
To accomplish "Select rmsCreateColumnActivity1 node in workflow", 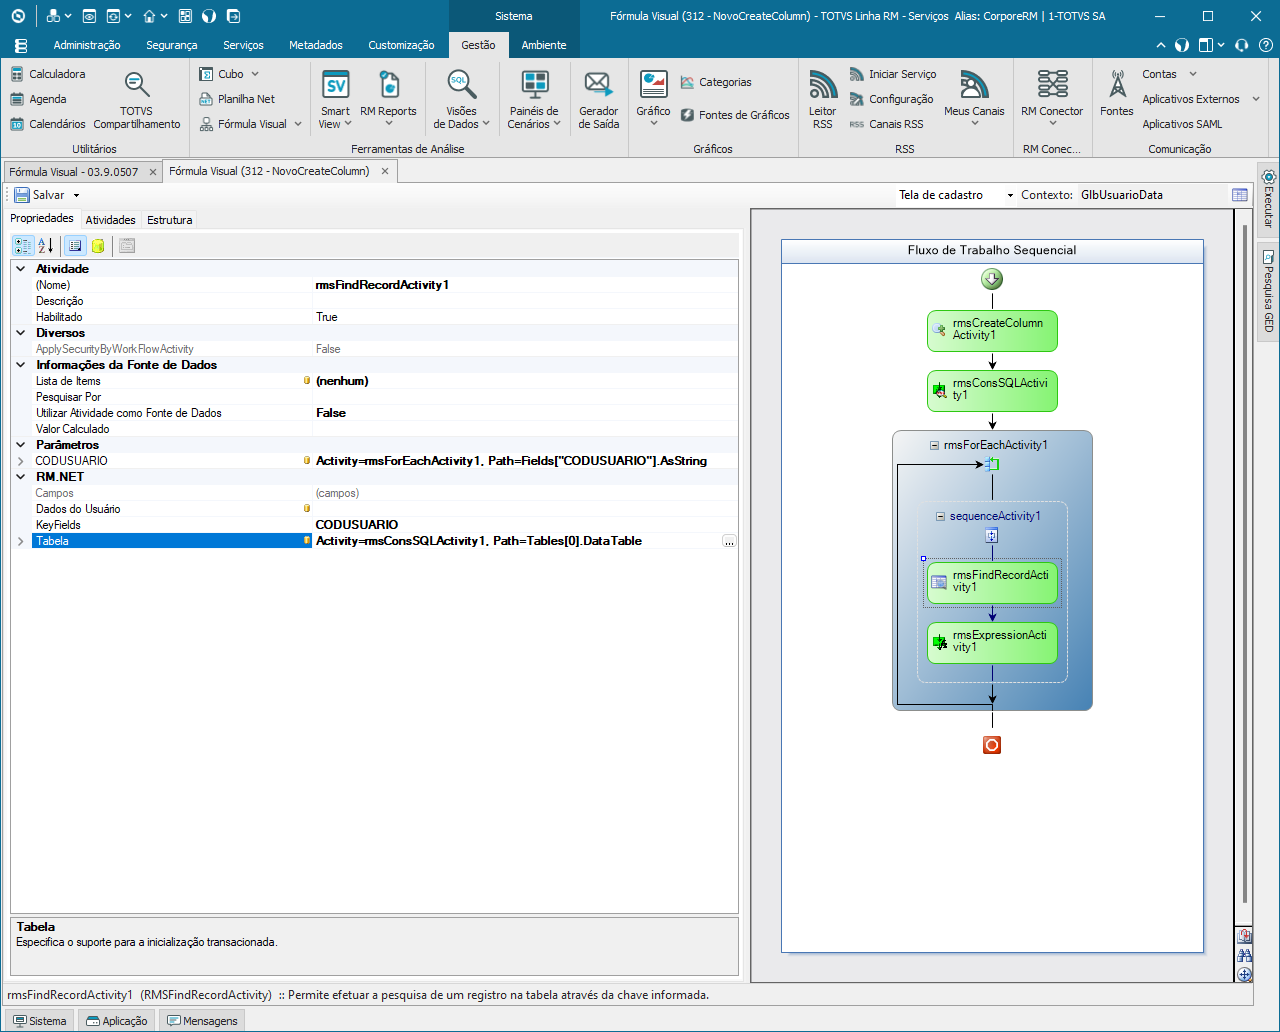I will (x=992, y=330).
